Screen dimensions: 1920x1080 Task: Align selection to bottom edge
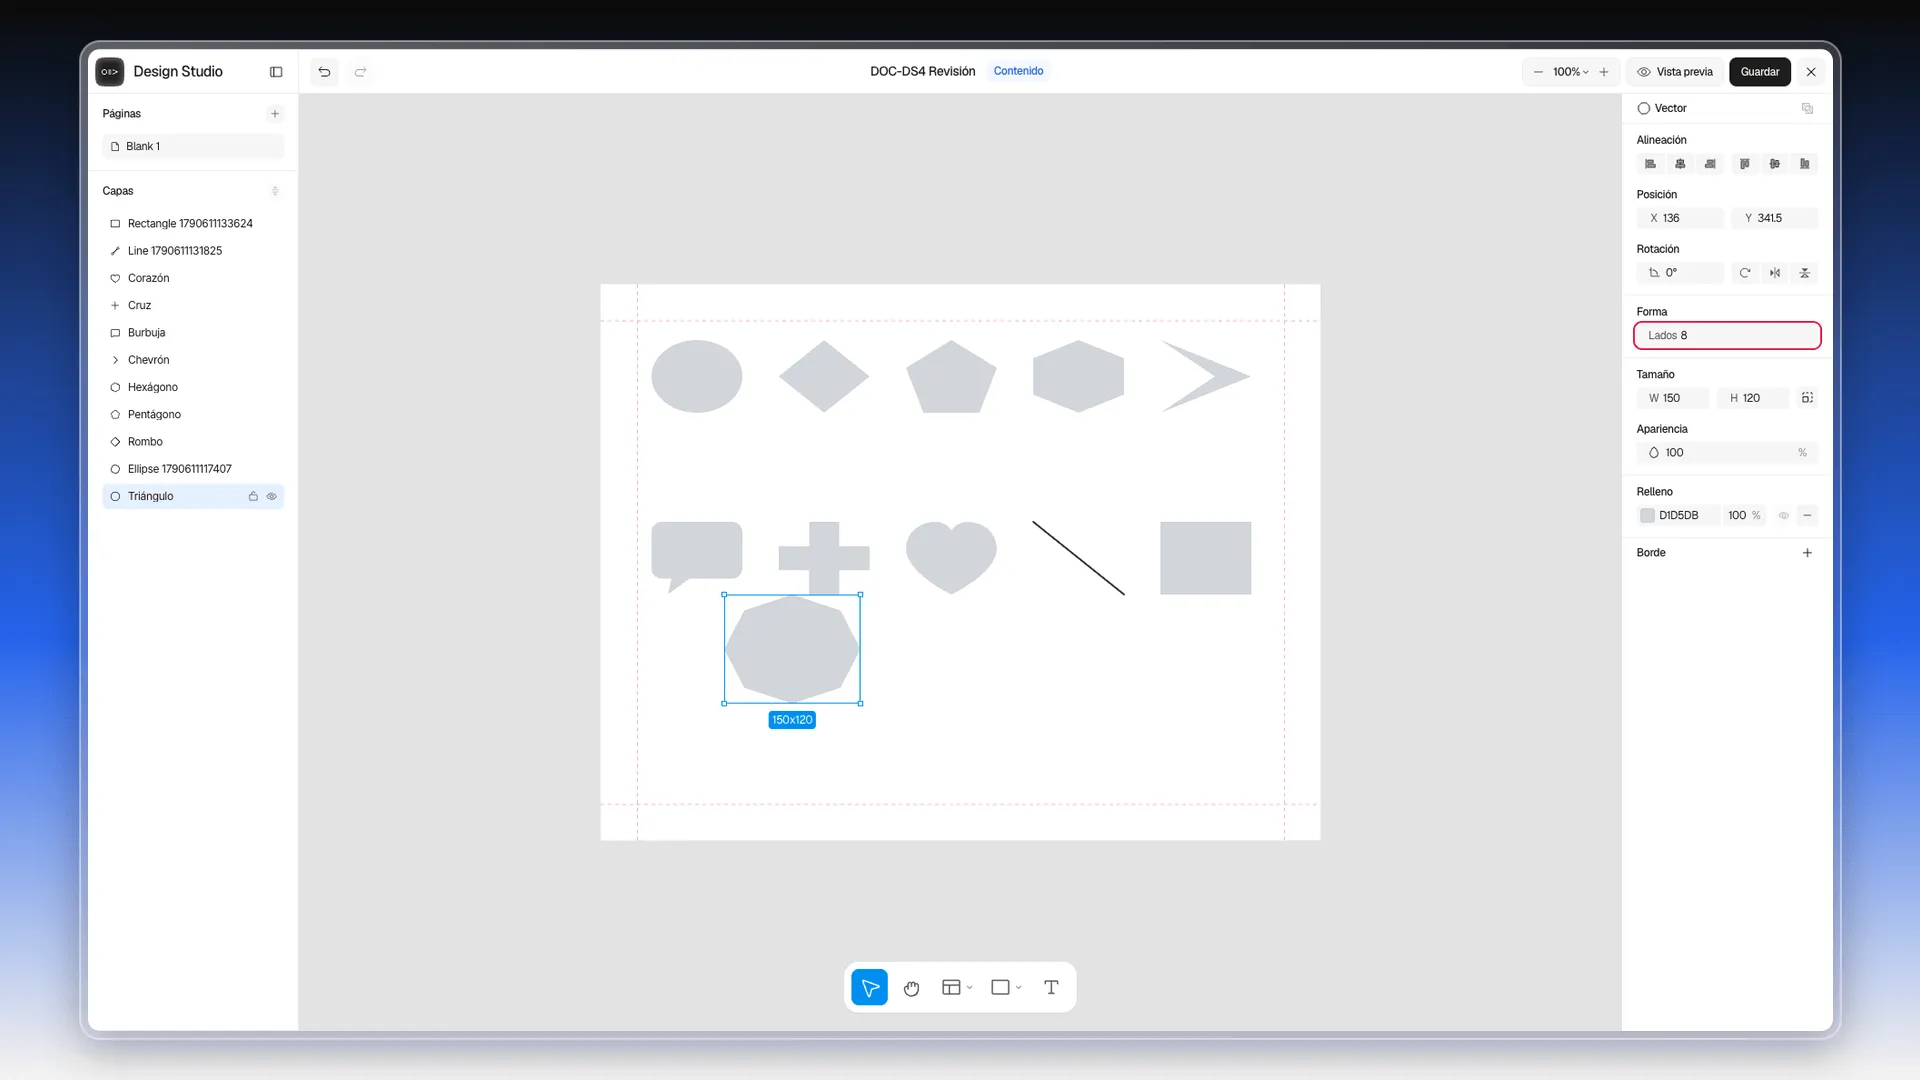click(1805, 164)
